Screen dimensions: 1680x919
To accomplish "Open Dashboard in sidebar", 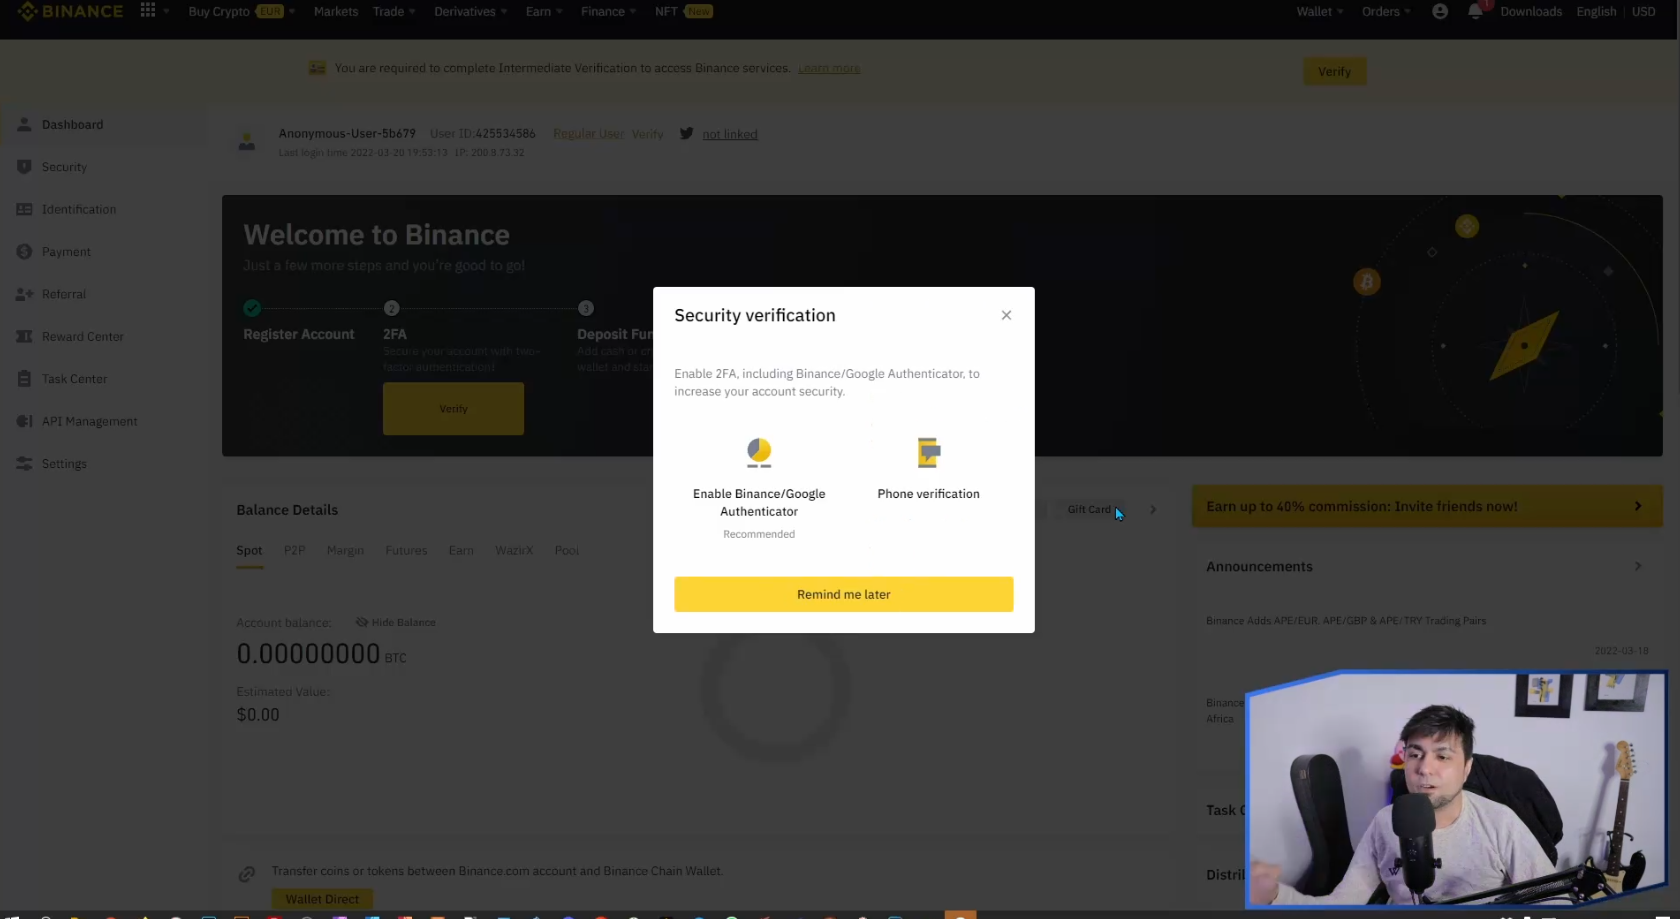I will 72,125.
